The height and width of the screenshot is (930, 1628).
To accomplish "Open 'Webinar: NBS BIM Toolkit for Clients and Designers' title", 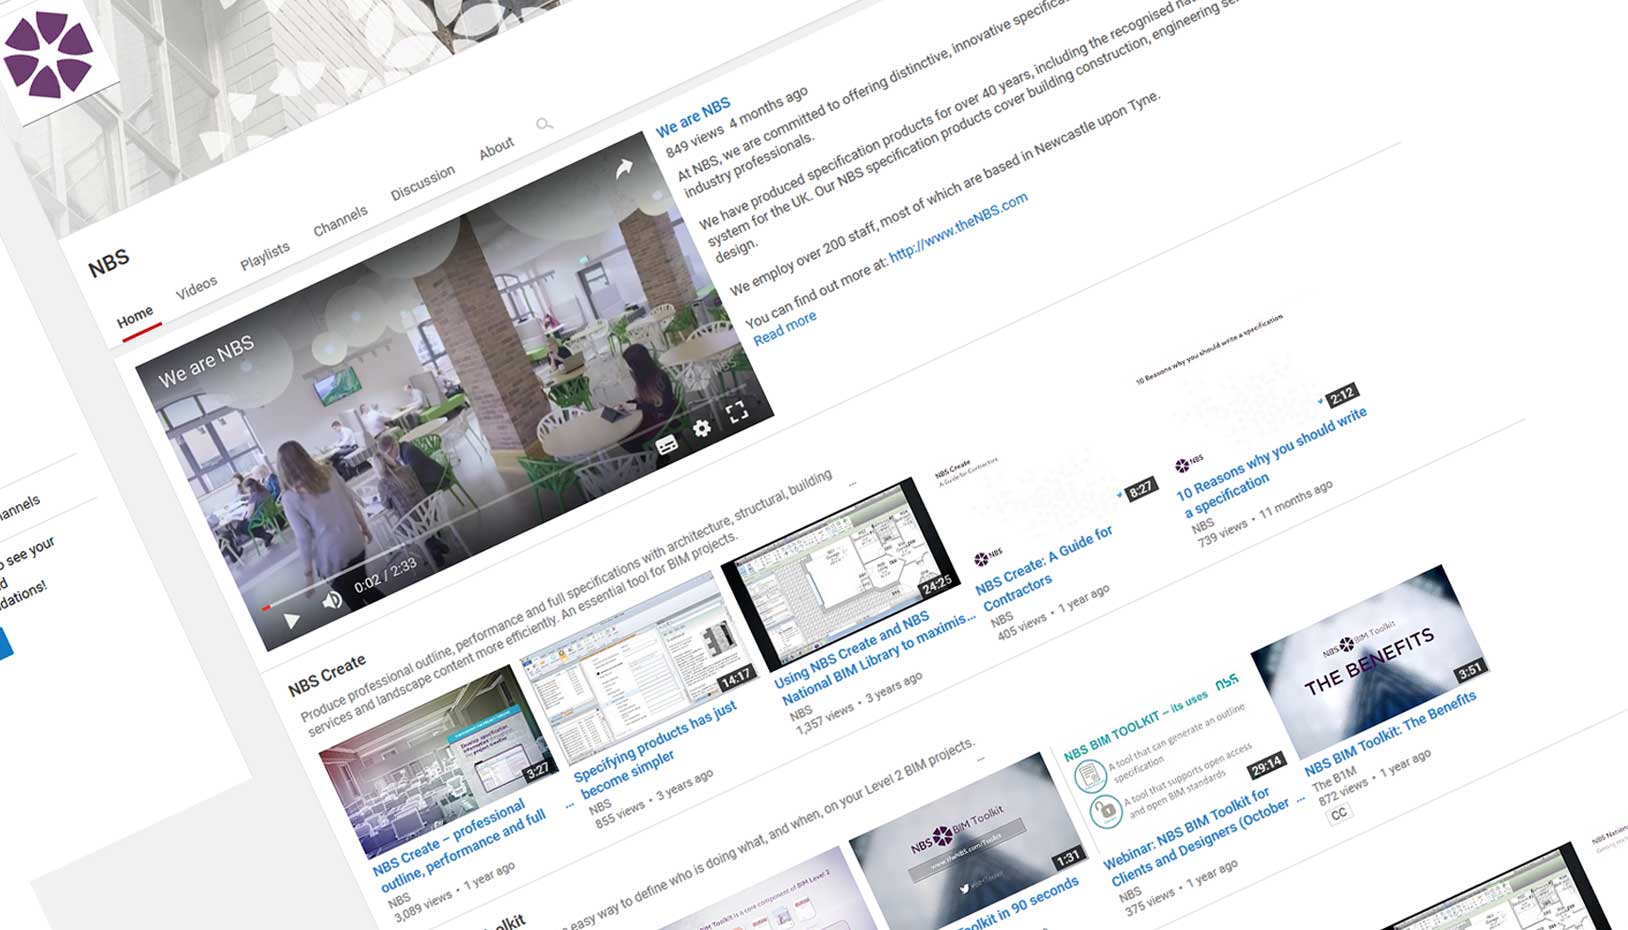I will pos(1201,837).
